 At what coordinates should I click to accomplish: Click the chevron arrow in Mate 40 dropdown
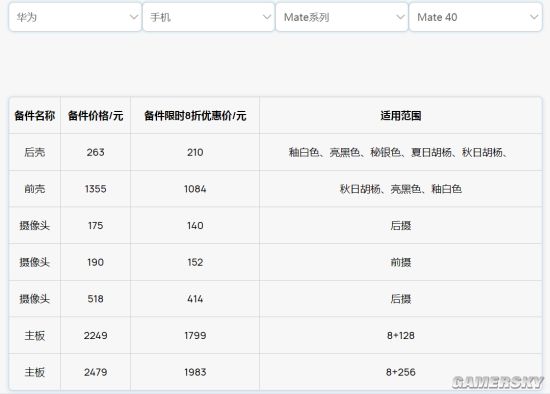(x=534, y=17)
